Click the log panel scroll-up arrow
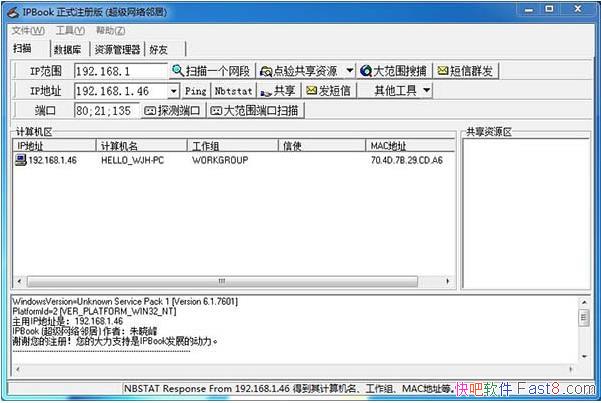 (584, 303)
